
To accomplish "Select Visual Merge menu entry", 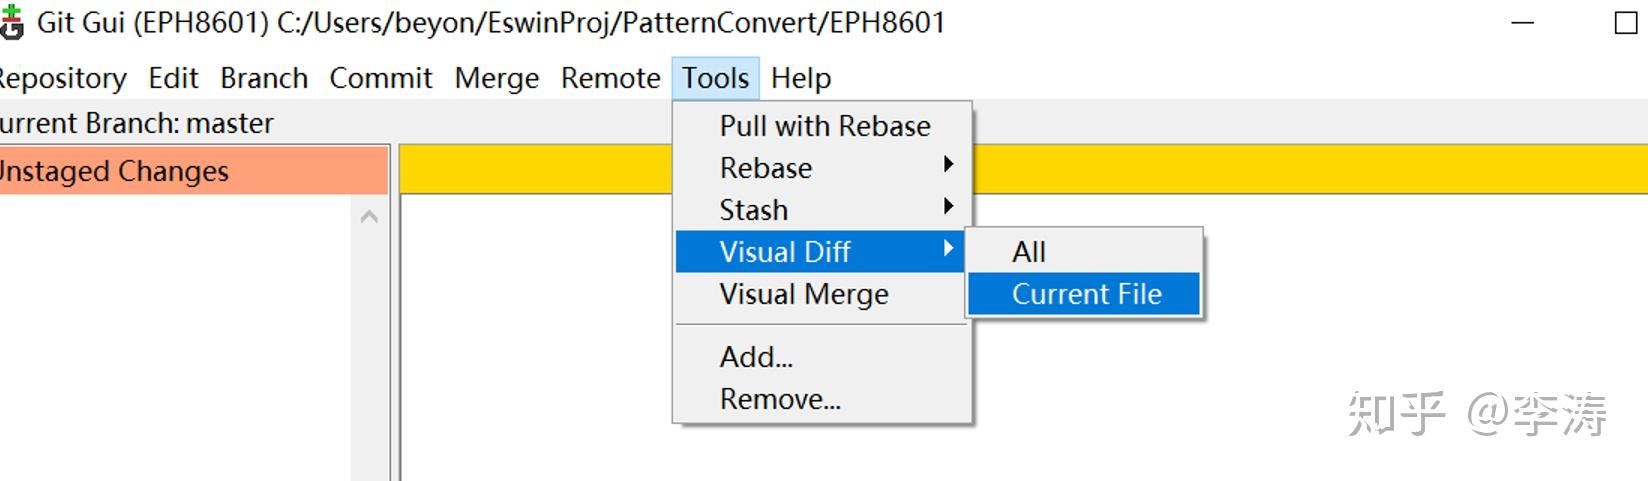I will pyautogui.click(x=821, y=294).
